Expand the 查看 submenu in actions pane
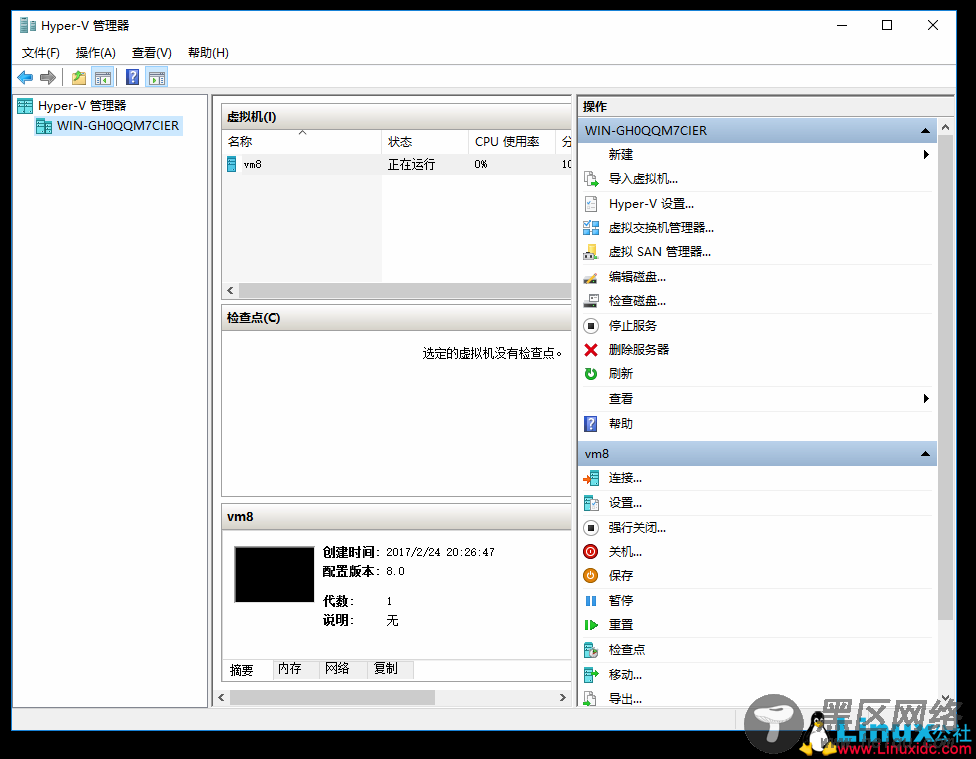 pos(926,399)
